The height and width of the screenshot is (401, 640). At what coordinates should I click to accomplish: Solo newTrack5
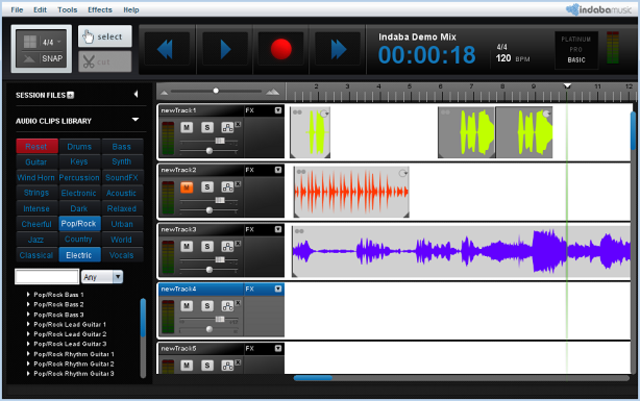click(207, 365)
